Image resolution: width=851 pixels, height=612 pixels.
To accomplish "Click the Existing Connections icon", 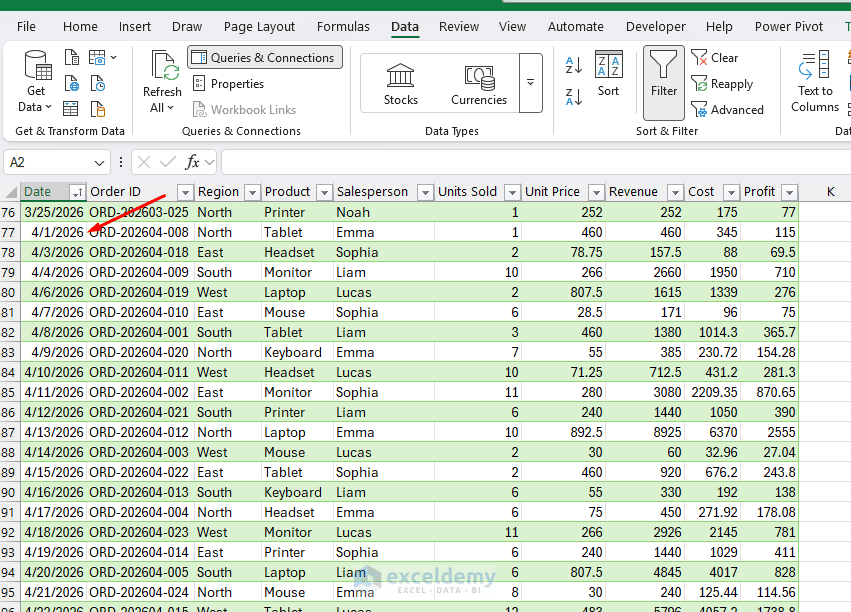I will [98, 109].
